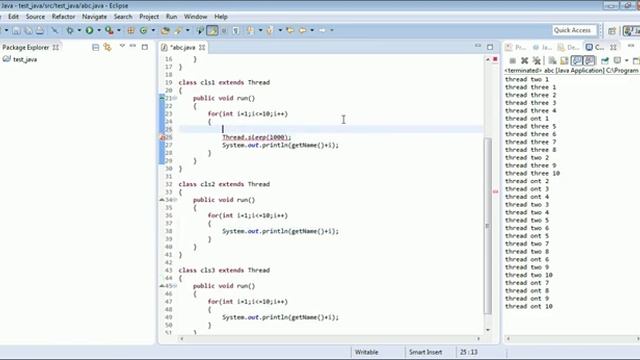640x360 pixels.
Task: Close the abc.java editor tab
Action: click(x=202, y=47)
